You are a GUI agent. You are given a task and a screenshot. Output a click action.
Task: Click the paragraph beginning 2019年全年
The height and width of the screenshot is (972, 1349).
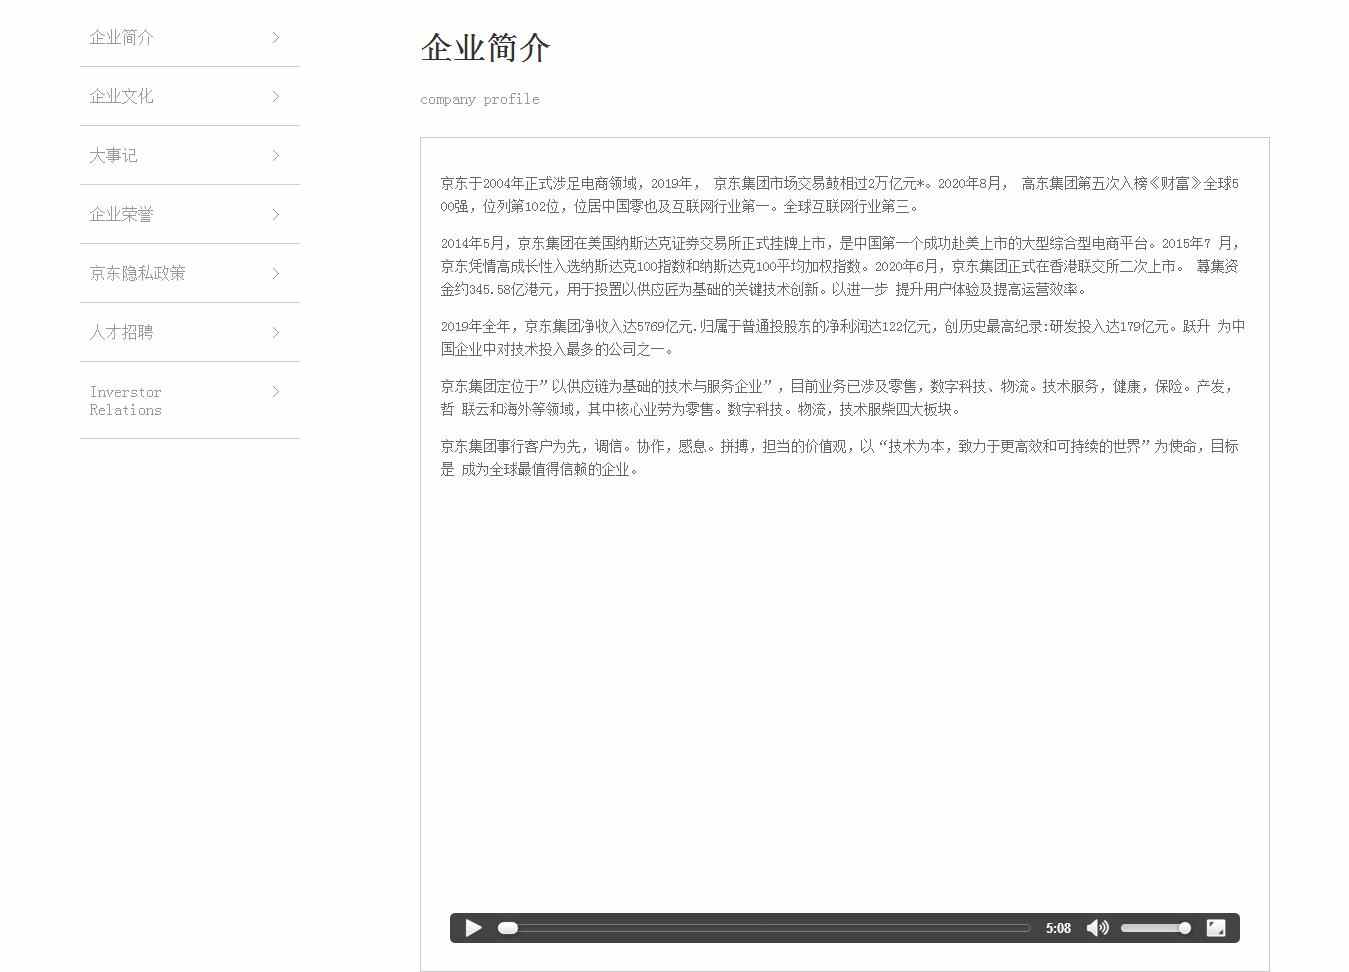[x=843, y=337]
